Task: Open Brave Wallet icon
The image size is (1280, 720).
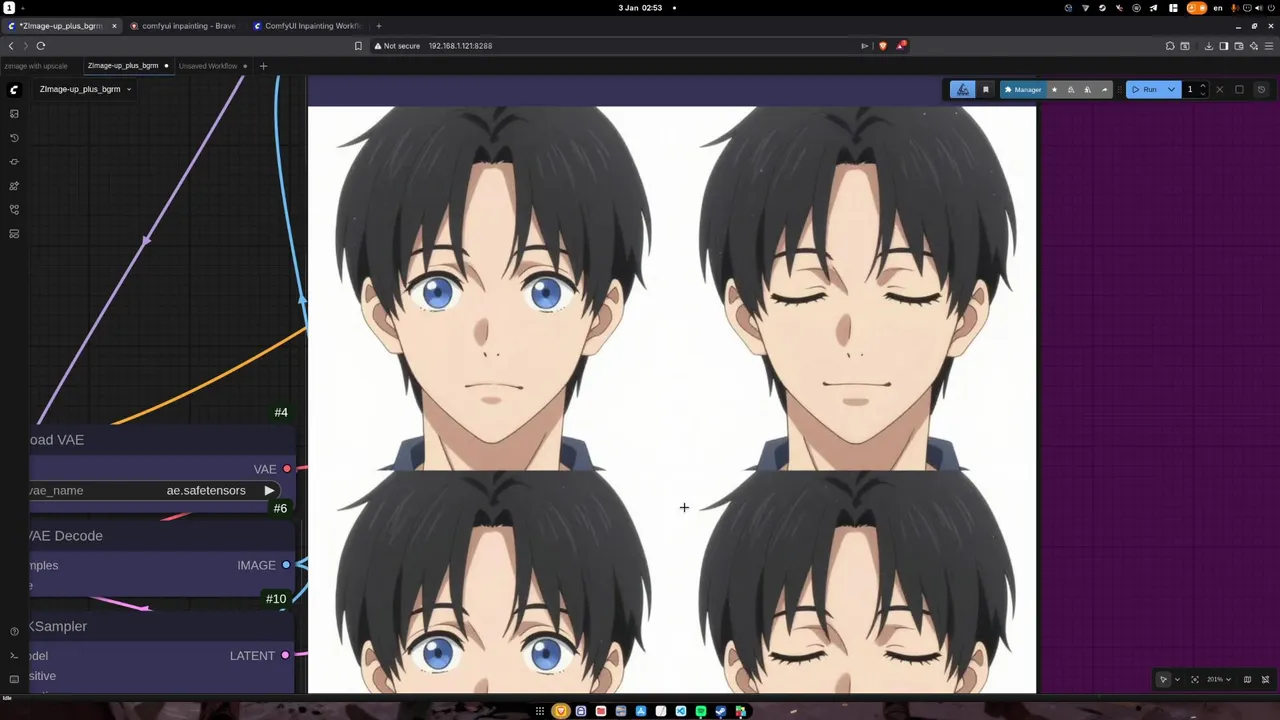Action: (x=1238, y=46)
